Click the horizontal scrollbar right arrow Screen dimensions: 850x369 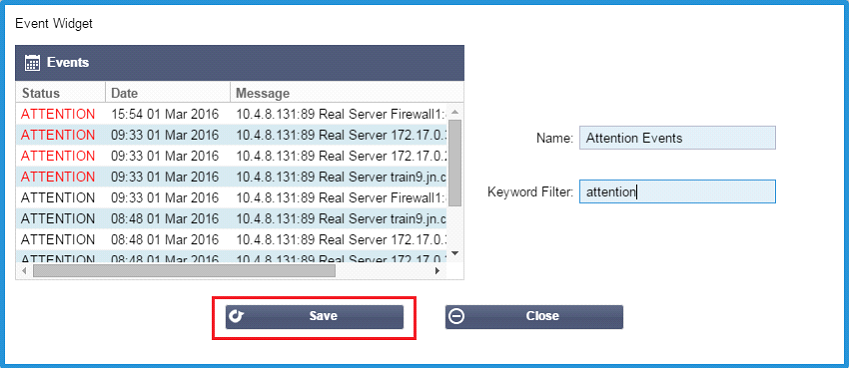point(437,270)
